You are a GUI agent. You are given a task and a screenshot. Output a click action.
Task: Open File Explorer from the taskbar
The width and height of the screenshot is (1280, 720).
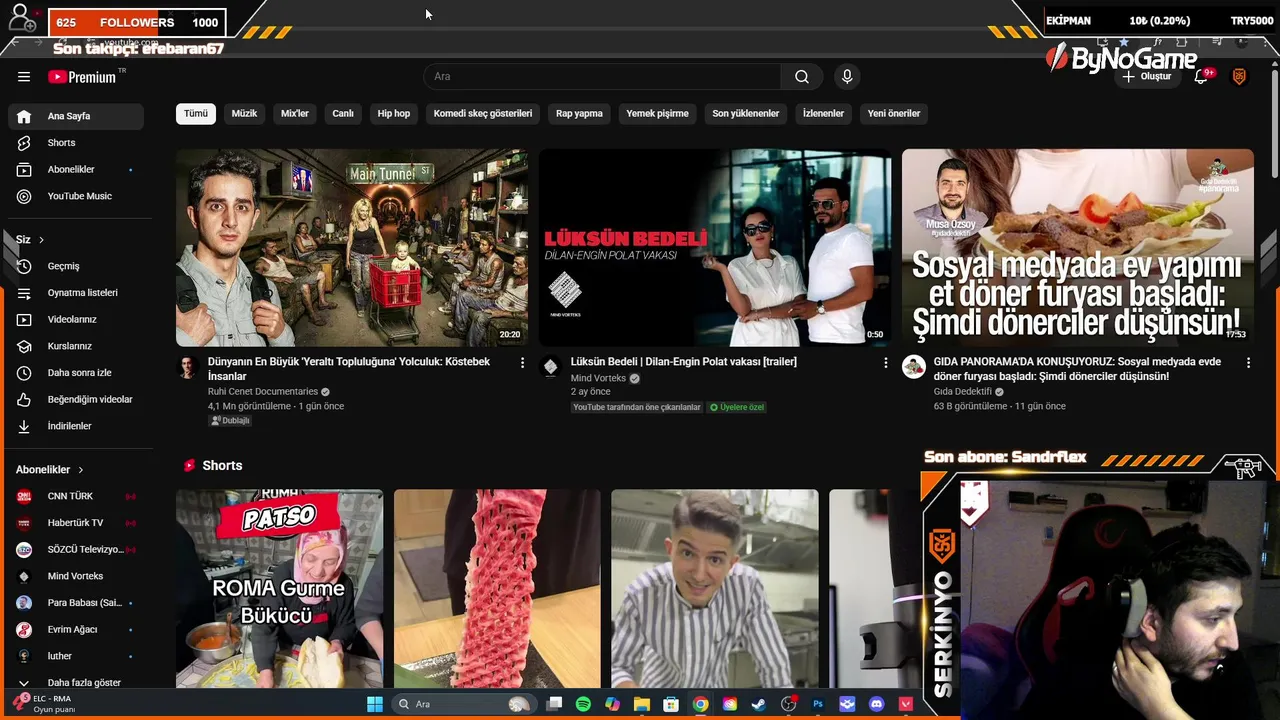click(x=641, y=704)
